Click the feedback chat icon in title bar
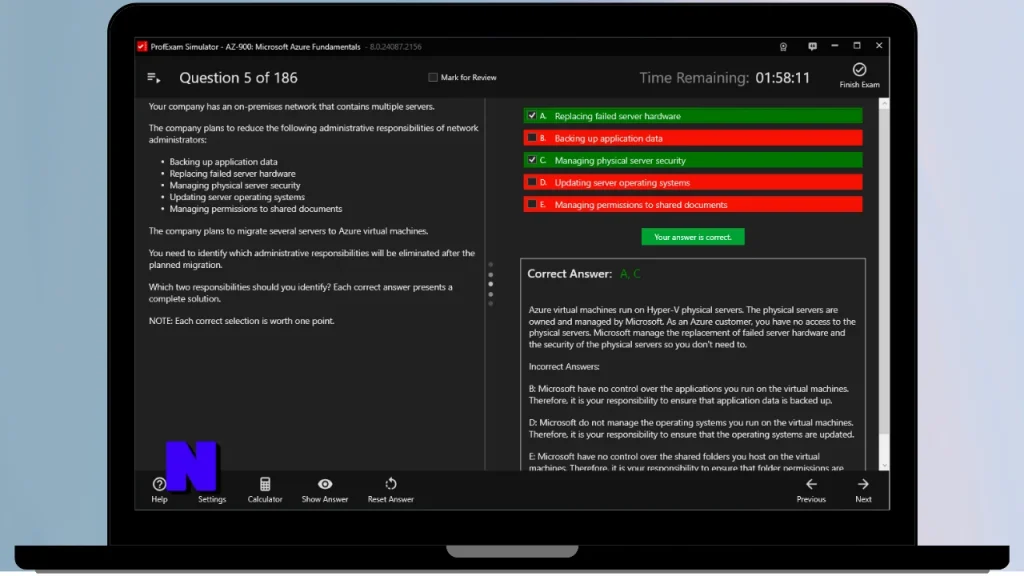The image size is (1024, 576). click(812, 46)
